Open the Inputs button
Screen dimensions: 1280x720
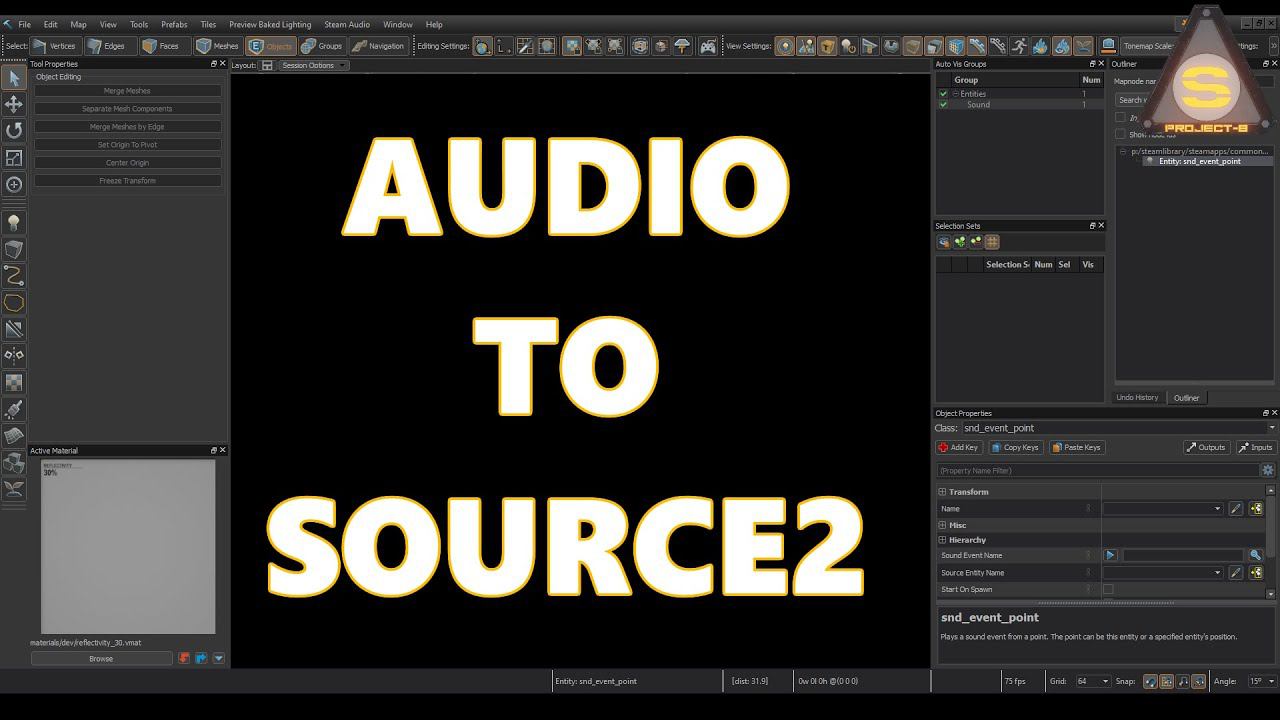tap(1256, 447)
